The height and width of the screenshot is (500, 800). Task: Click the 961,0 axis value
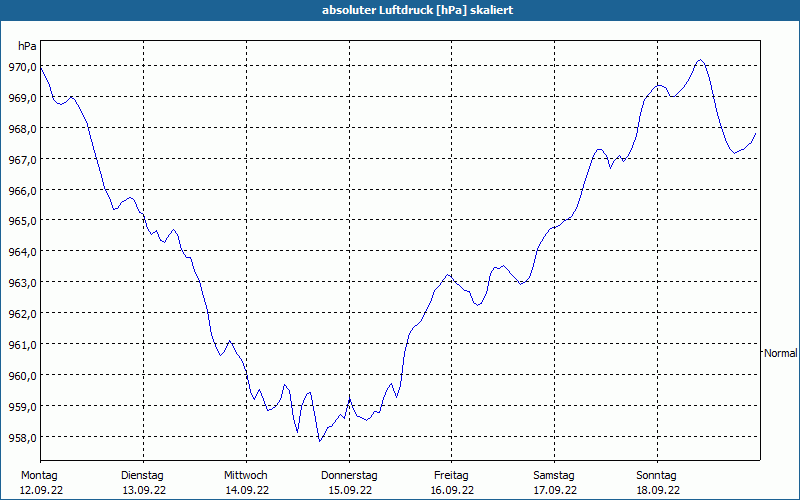point(22,345)
